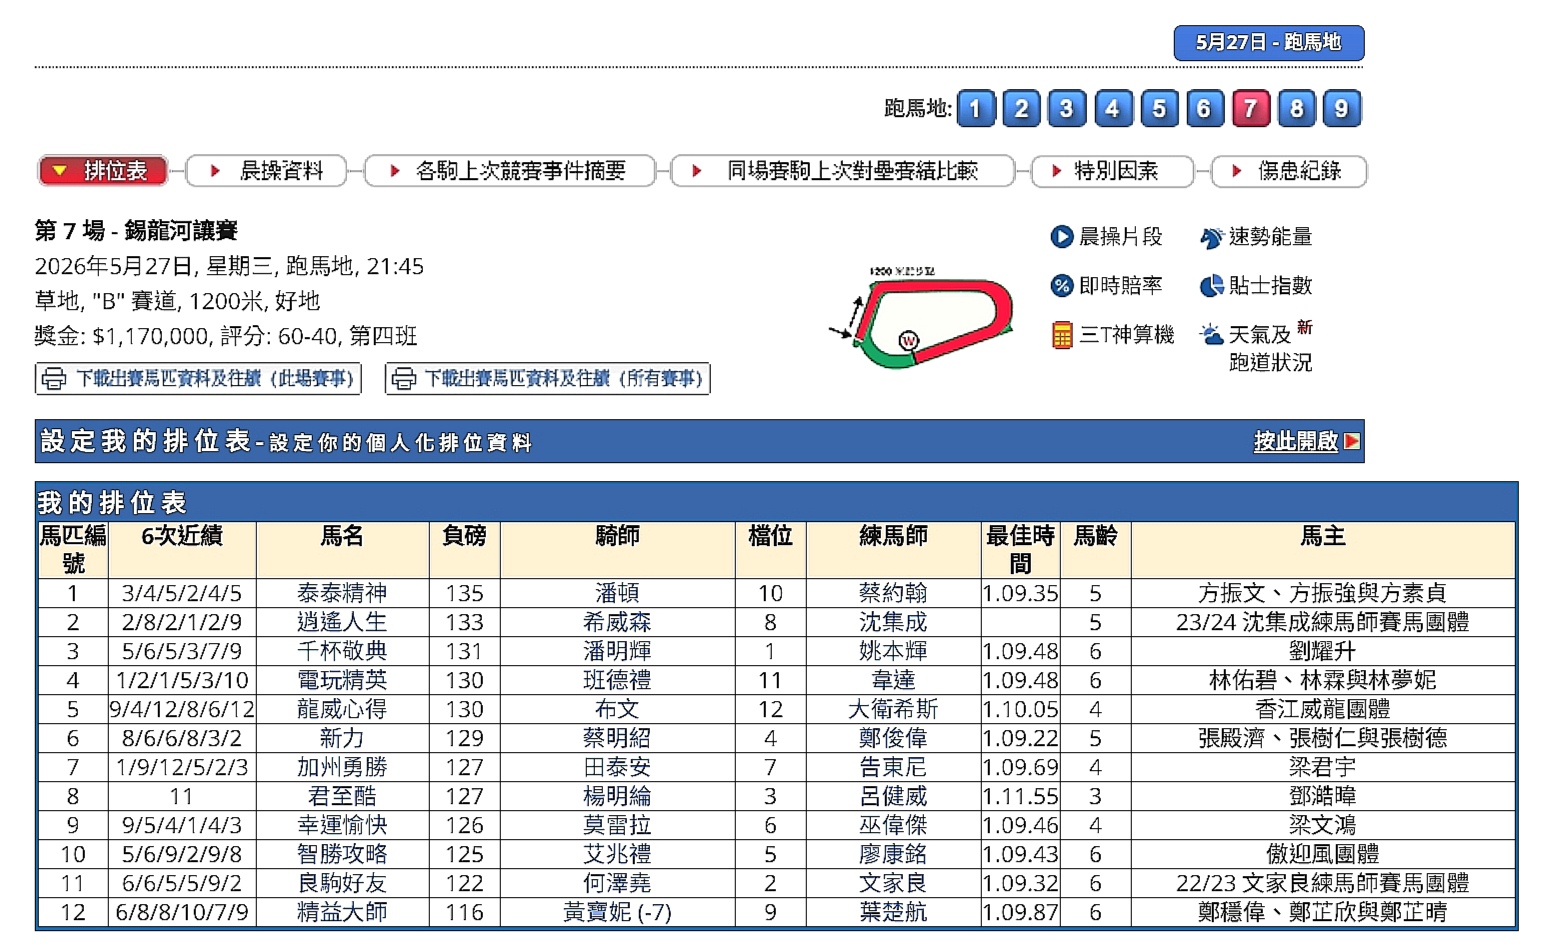Open jockey 田泰安 profile
1568x949 pixels.
[617, 767]
